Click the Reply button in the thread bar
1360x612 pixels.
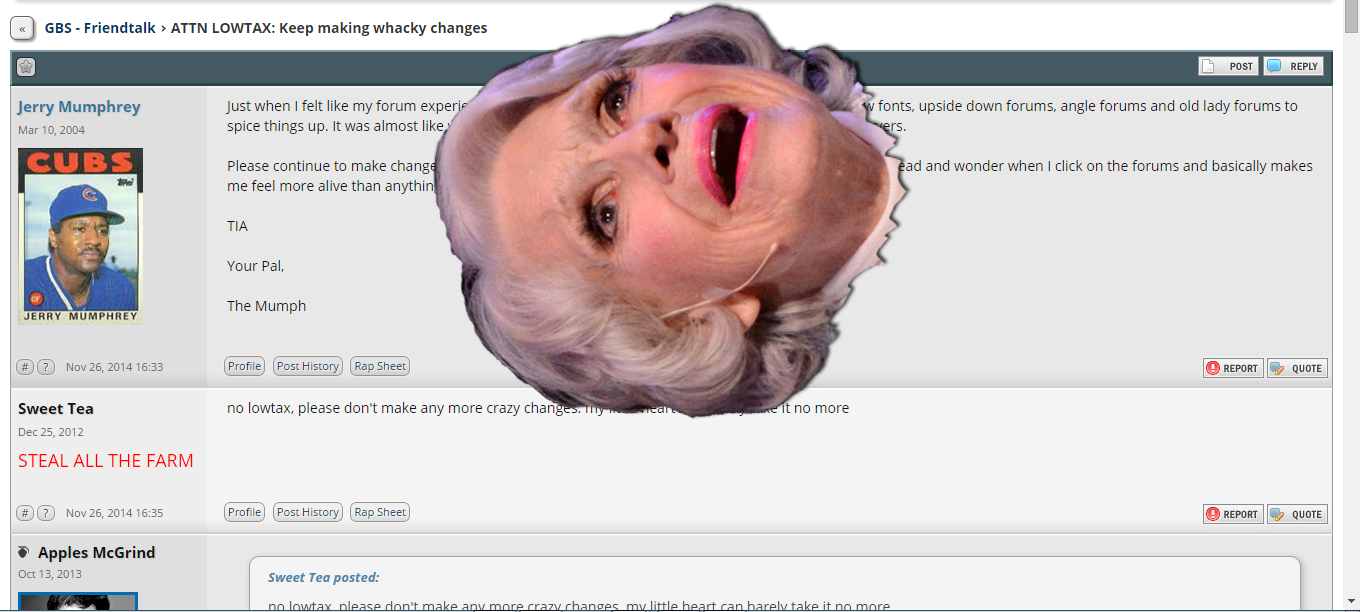coord(1293,66)
